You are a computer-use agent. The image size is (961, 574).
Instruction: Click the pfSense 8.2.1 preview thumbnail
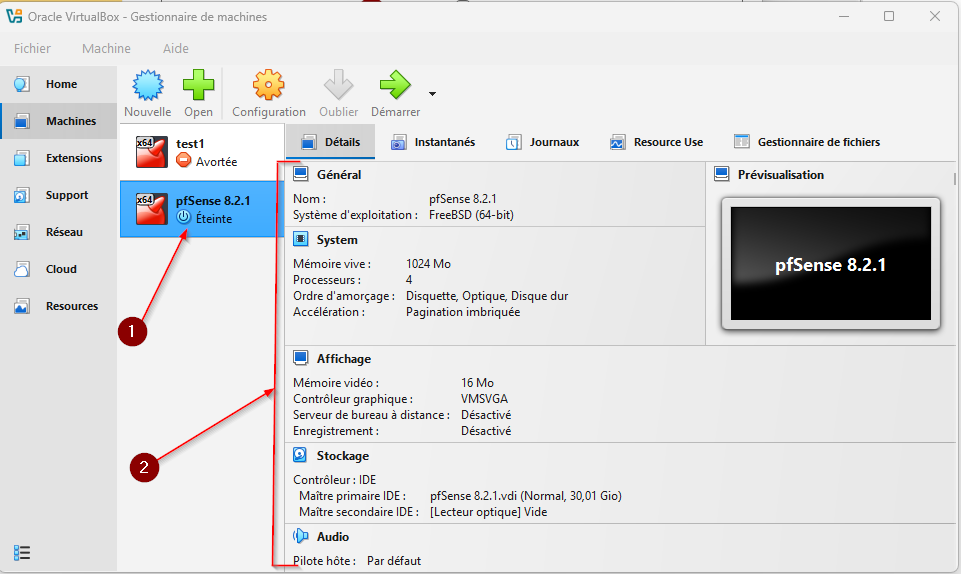[x=830, y=265]
